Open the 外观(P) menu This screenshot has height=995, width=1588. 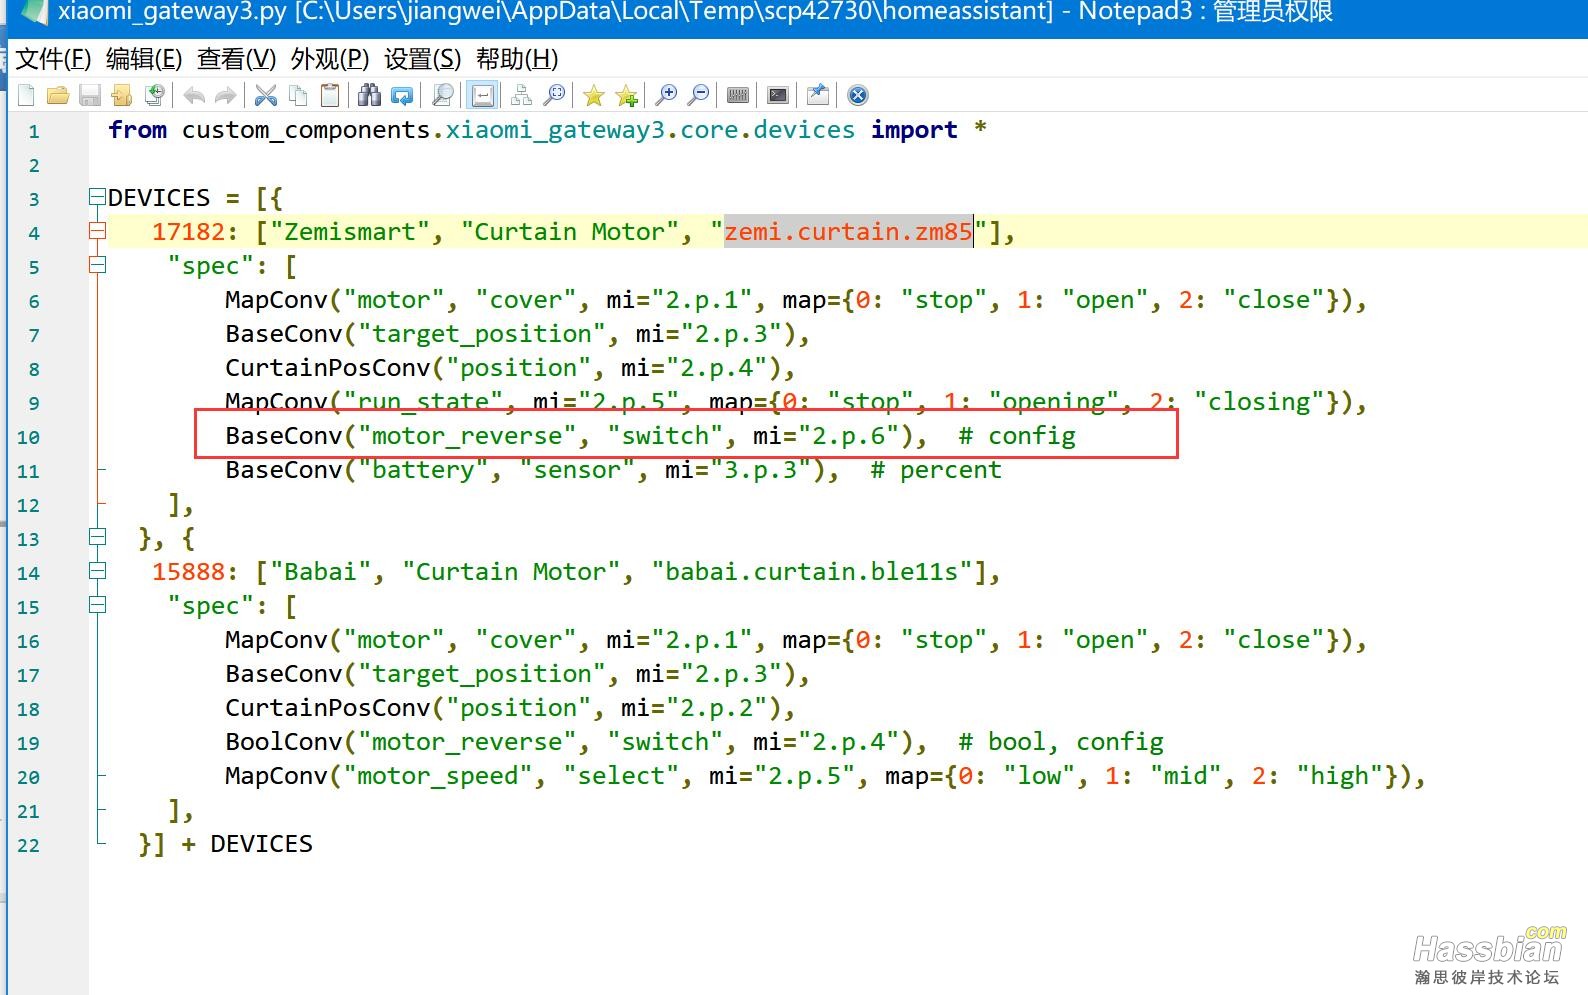(330, 59)
